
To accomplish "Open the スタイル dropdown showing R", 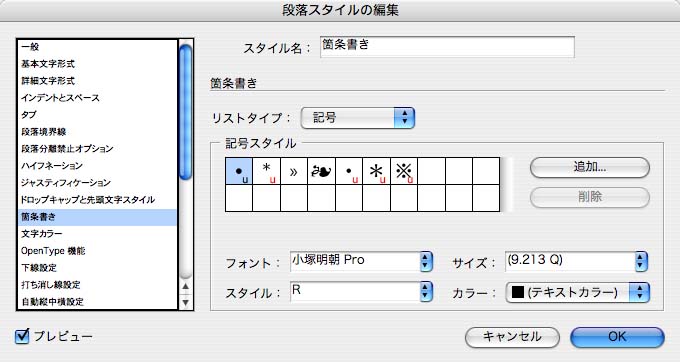I will 362,291.
